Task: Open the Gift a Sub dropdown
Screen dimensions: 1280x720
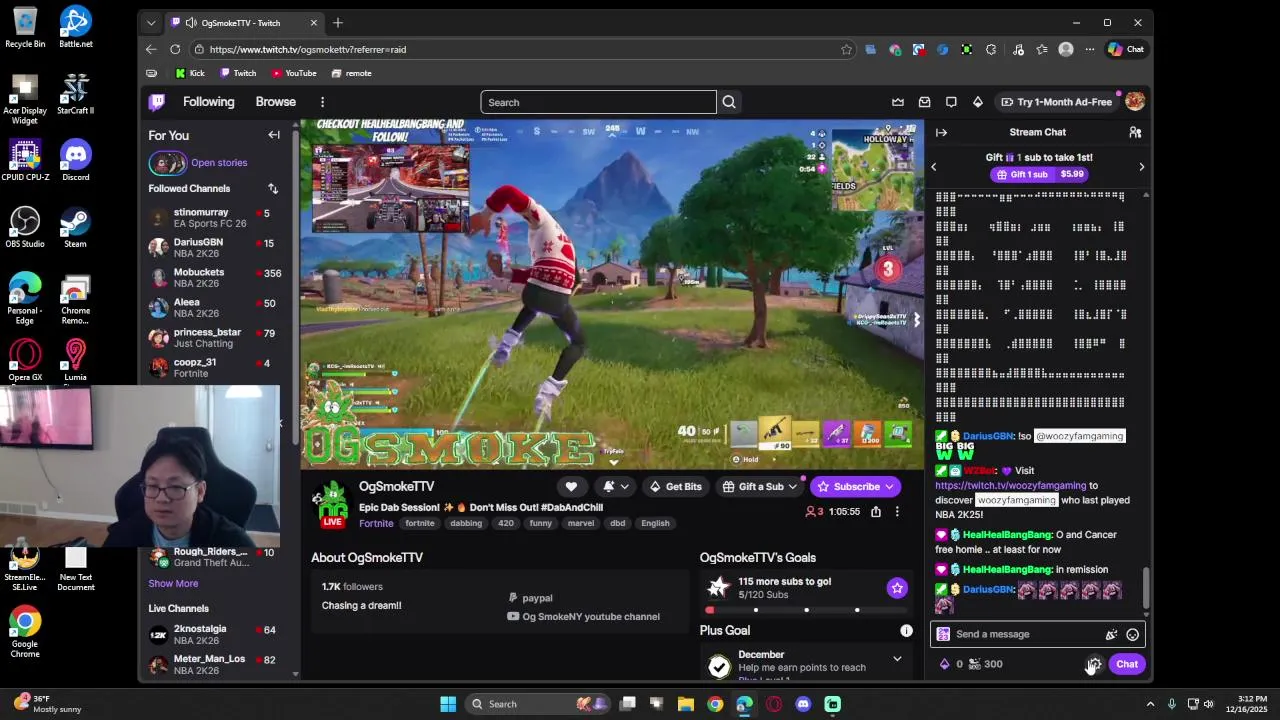Action: pyautogui.click(x=761, y=487)
